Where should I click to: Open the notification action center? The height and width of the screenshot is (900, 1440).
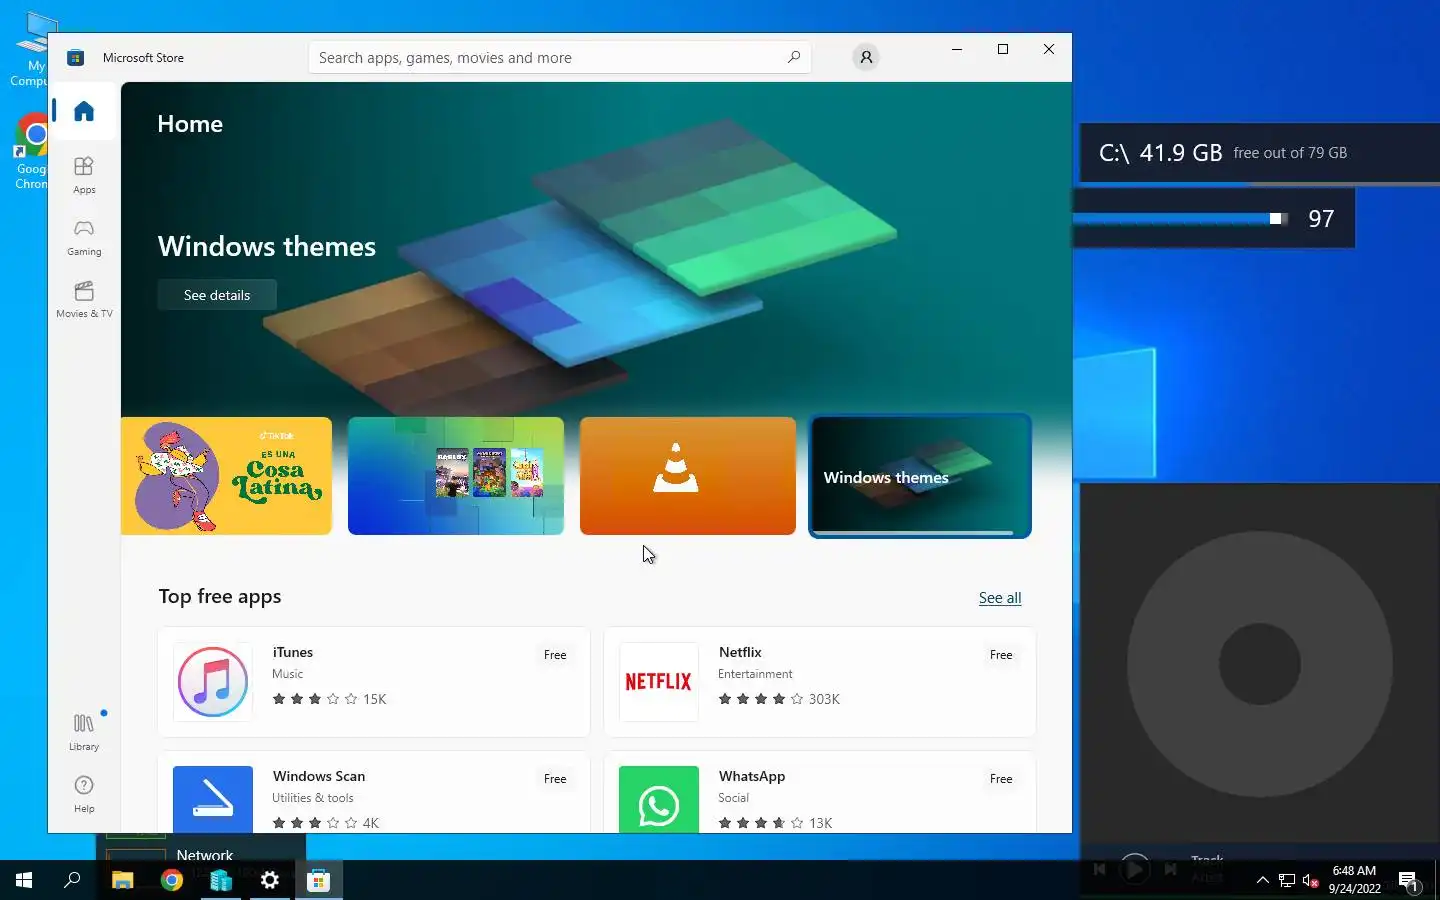tap(1409, 880)
